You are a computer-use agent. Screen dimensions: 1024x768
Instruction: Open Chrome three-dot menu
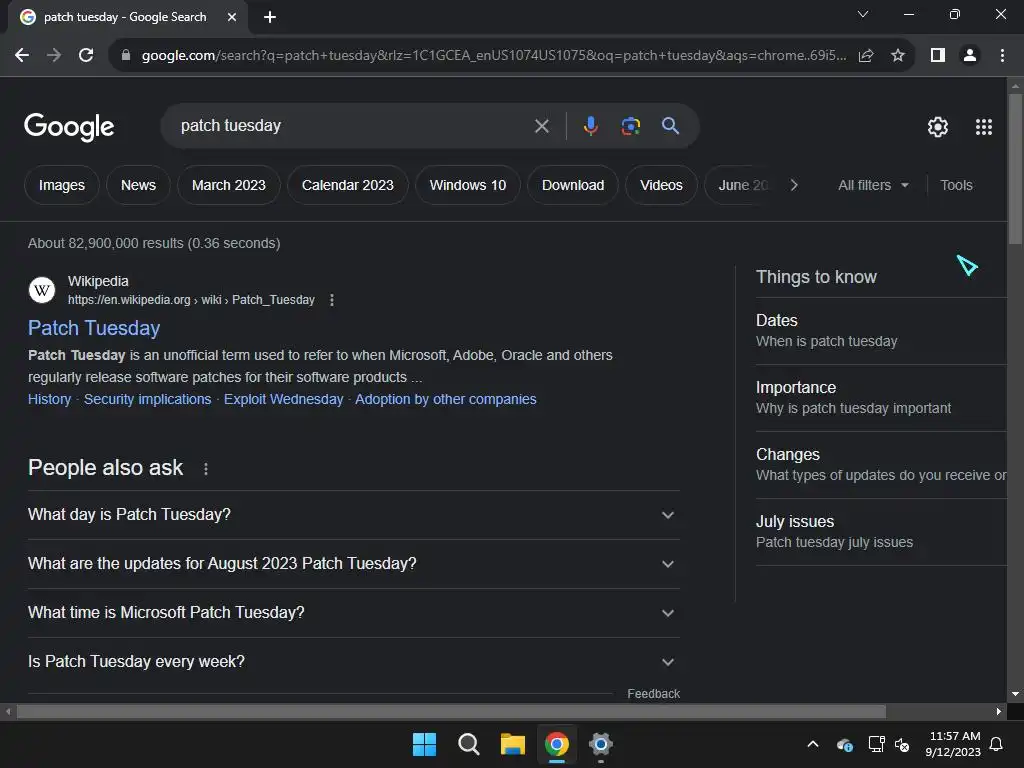1002,56
